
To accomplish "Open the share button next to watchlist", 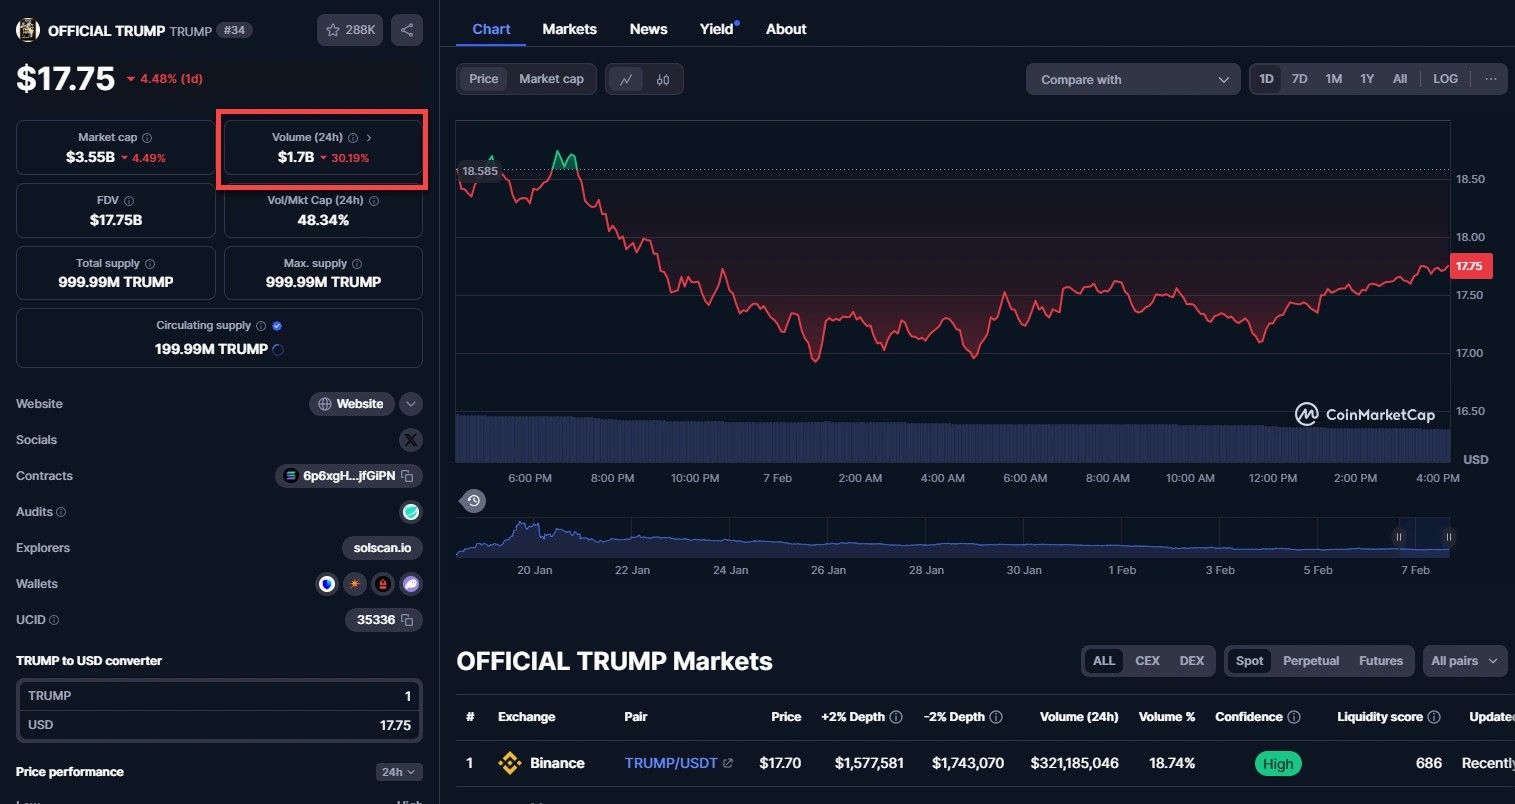I will coord(407,30).
